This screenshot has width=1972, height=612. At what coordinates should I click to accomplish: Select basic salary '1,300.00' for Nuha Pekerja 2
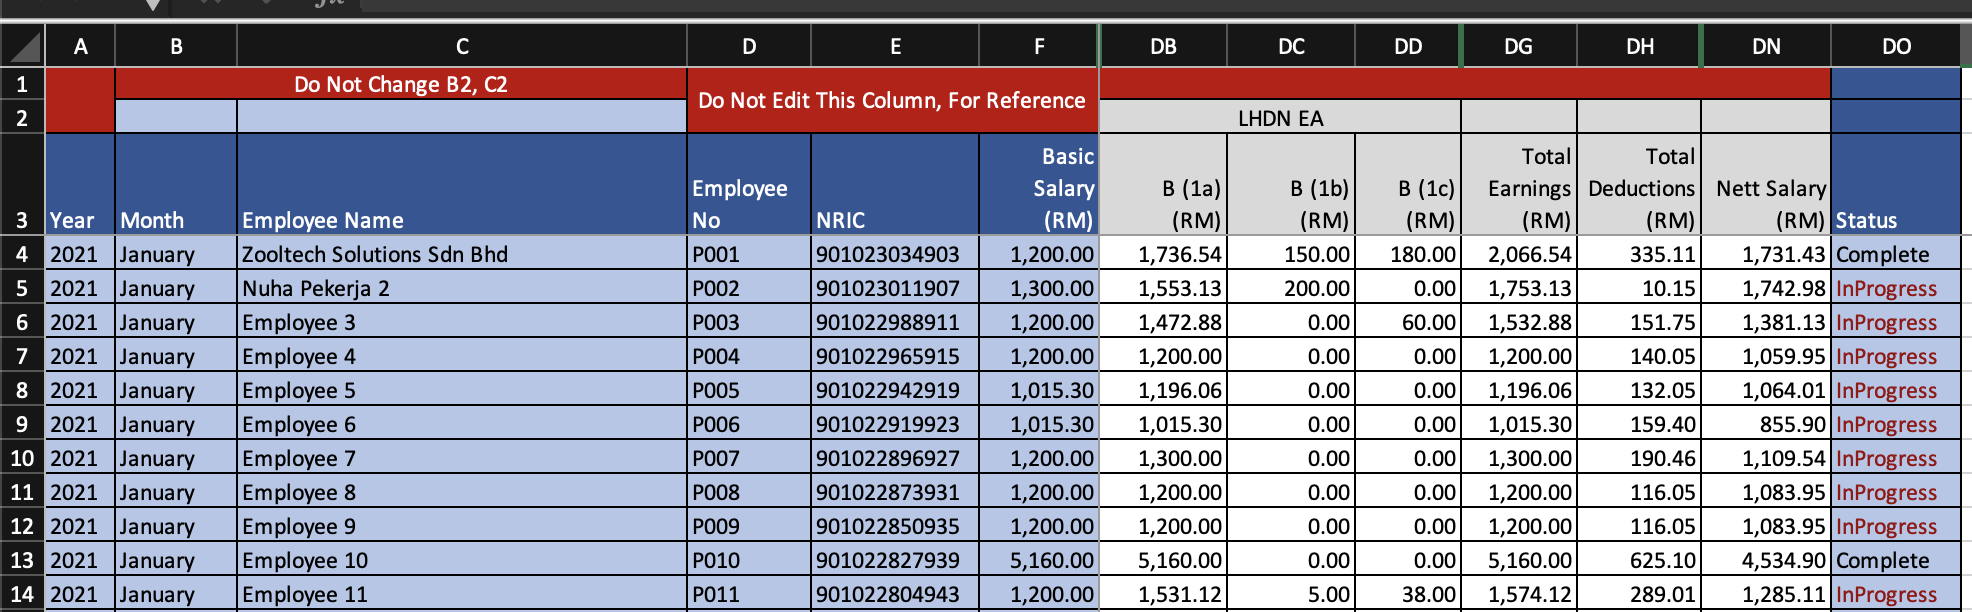coord(1039,288)
